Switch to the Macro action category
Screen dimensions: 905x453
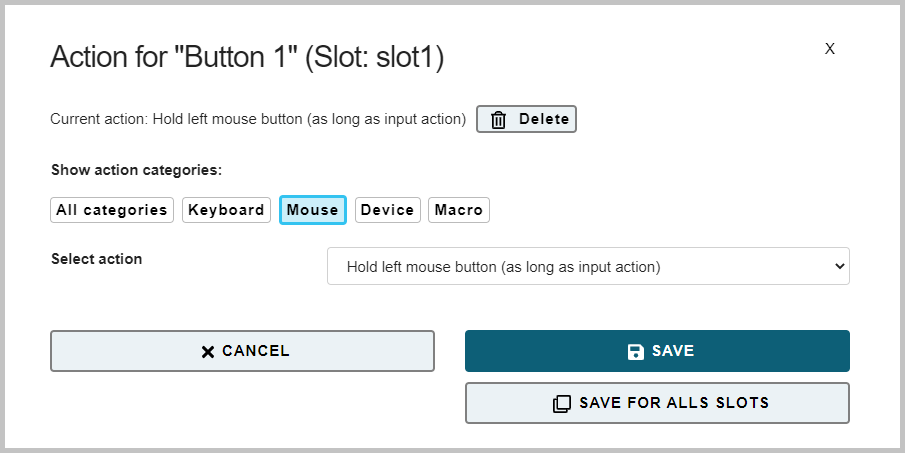click(459, 210)
